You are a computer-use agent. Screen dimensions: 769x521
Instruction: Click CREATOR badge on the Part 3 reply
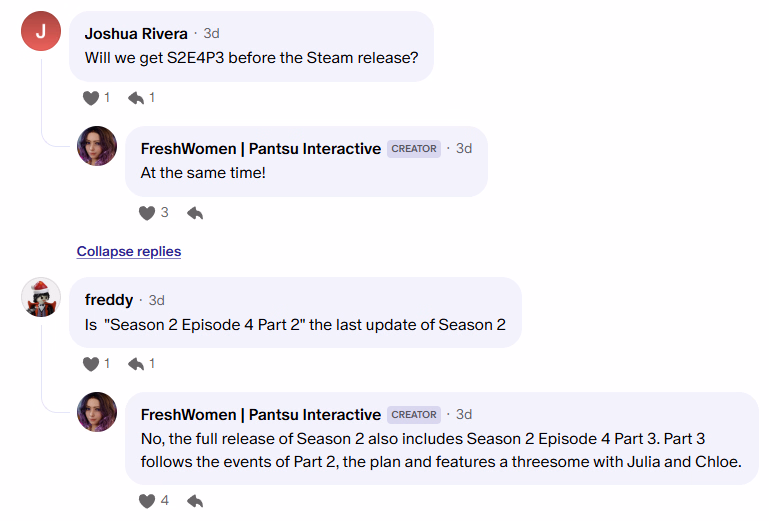coord(414,415)
